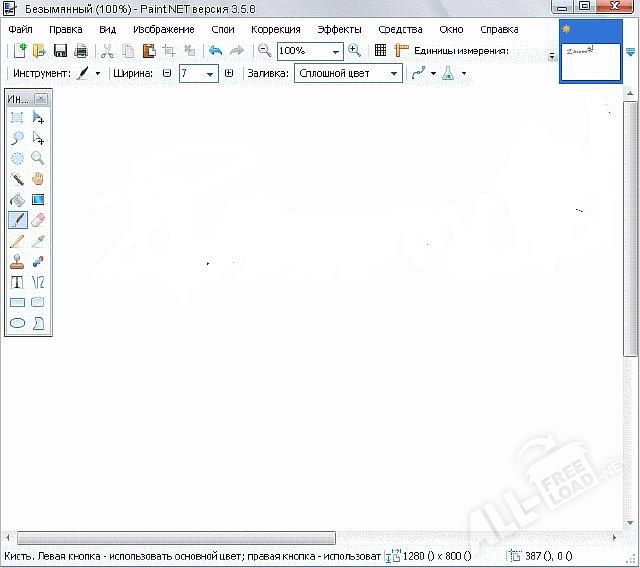Screen dimensions: 640x568
Task: Select the Ellipse shape tool
Action: [x=17, y=323]
